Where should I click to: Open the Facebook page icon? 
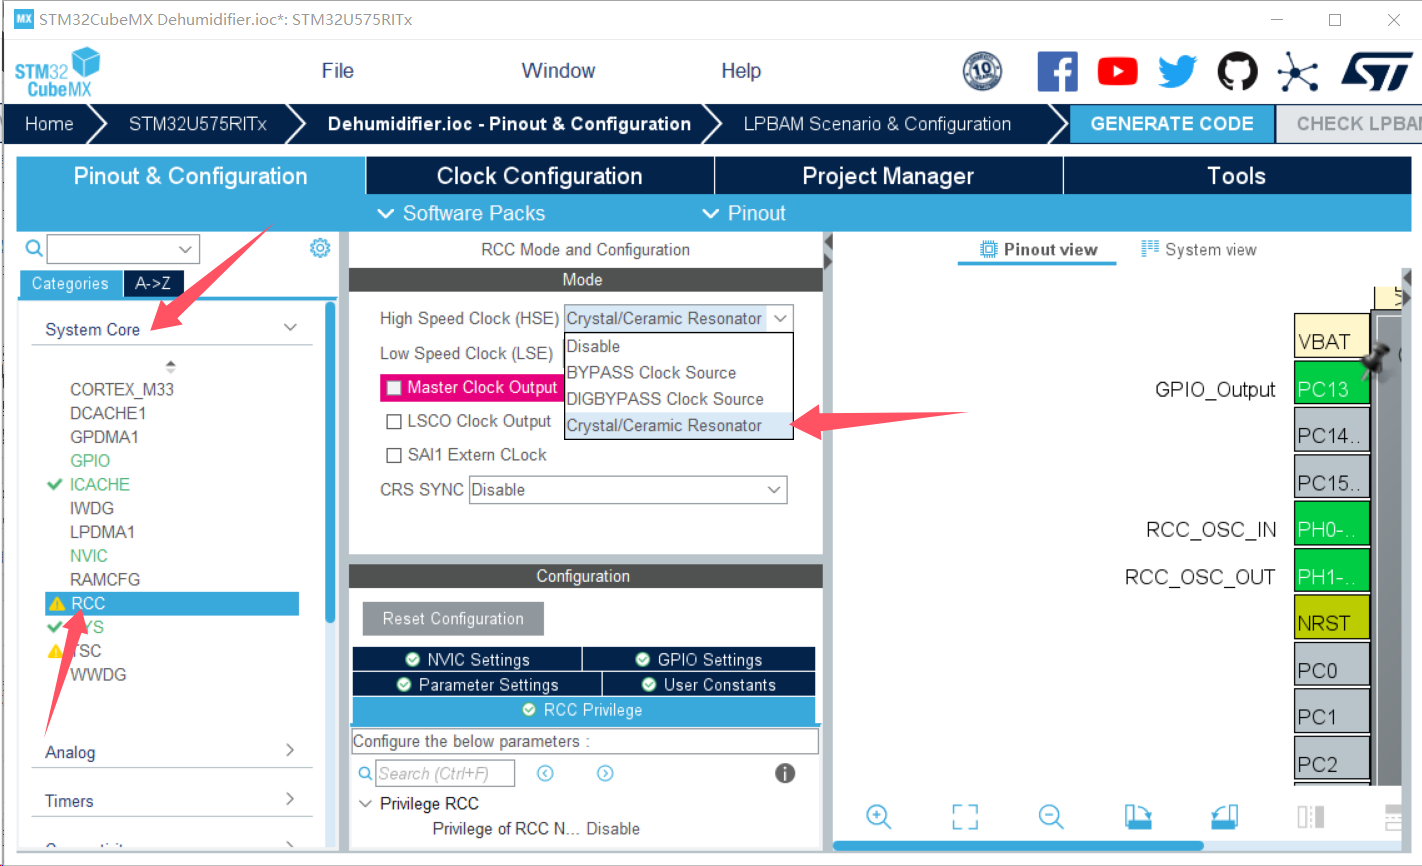1057,71
